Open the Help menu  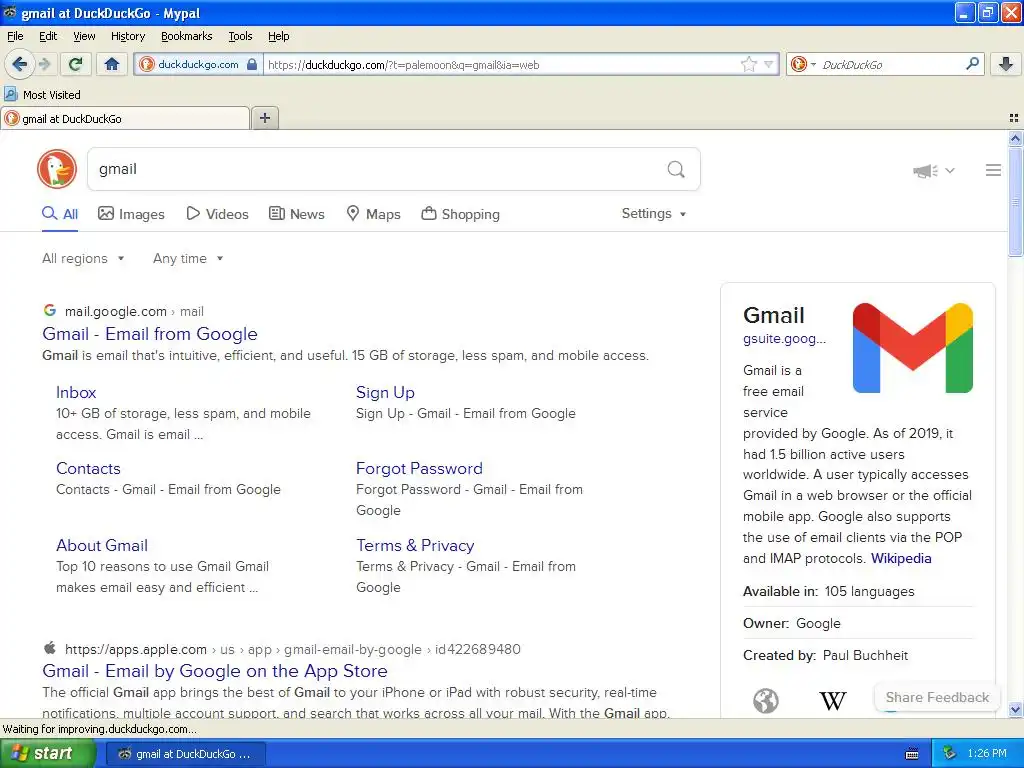click(x=278, y=36)
